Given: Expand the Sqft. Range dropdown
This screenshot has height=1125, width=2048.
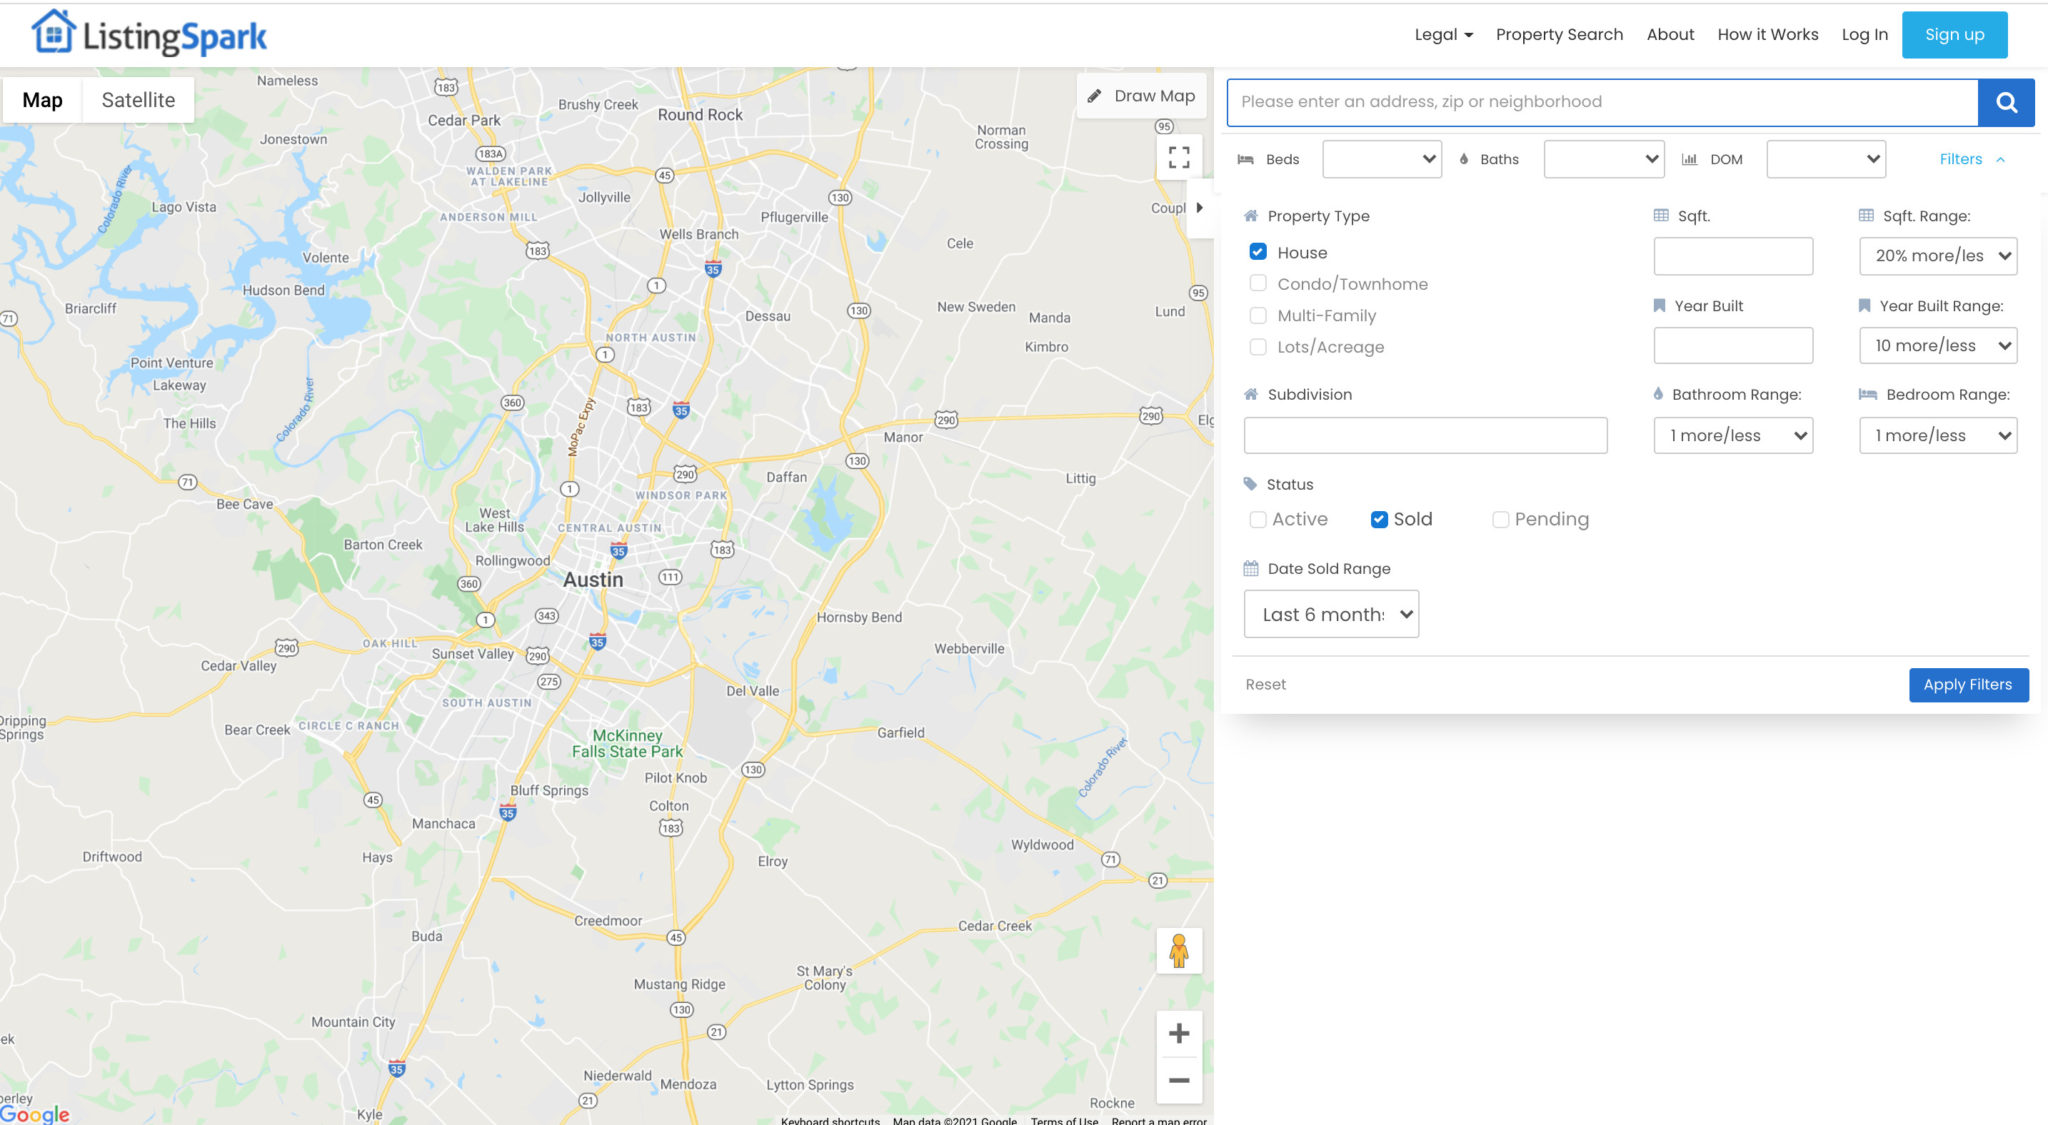Looking at the screenshot, I should (x=1937, y=255).
